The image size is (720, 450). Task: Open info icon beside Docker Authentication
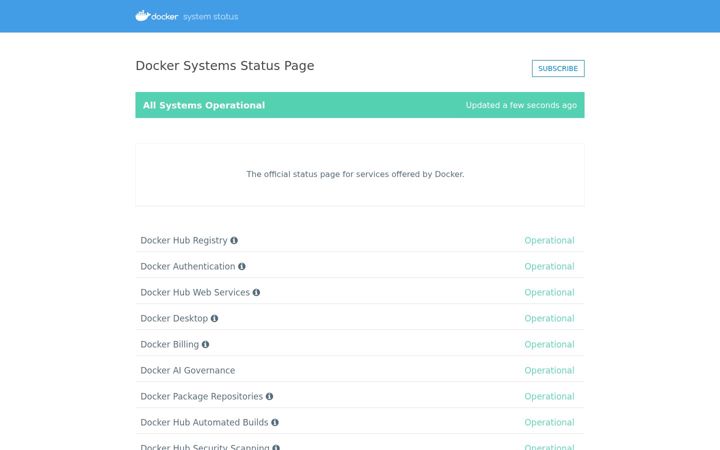pos(242,266)
